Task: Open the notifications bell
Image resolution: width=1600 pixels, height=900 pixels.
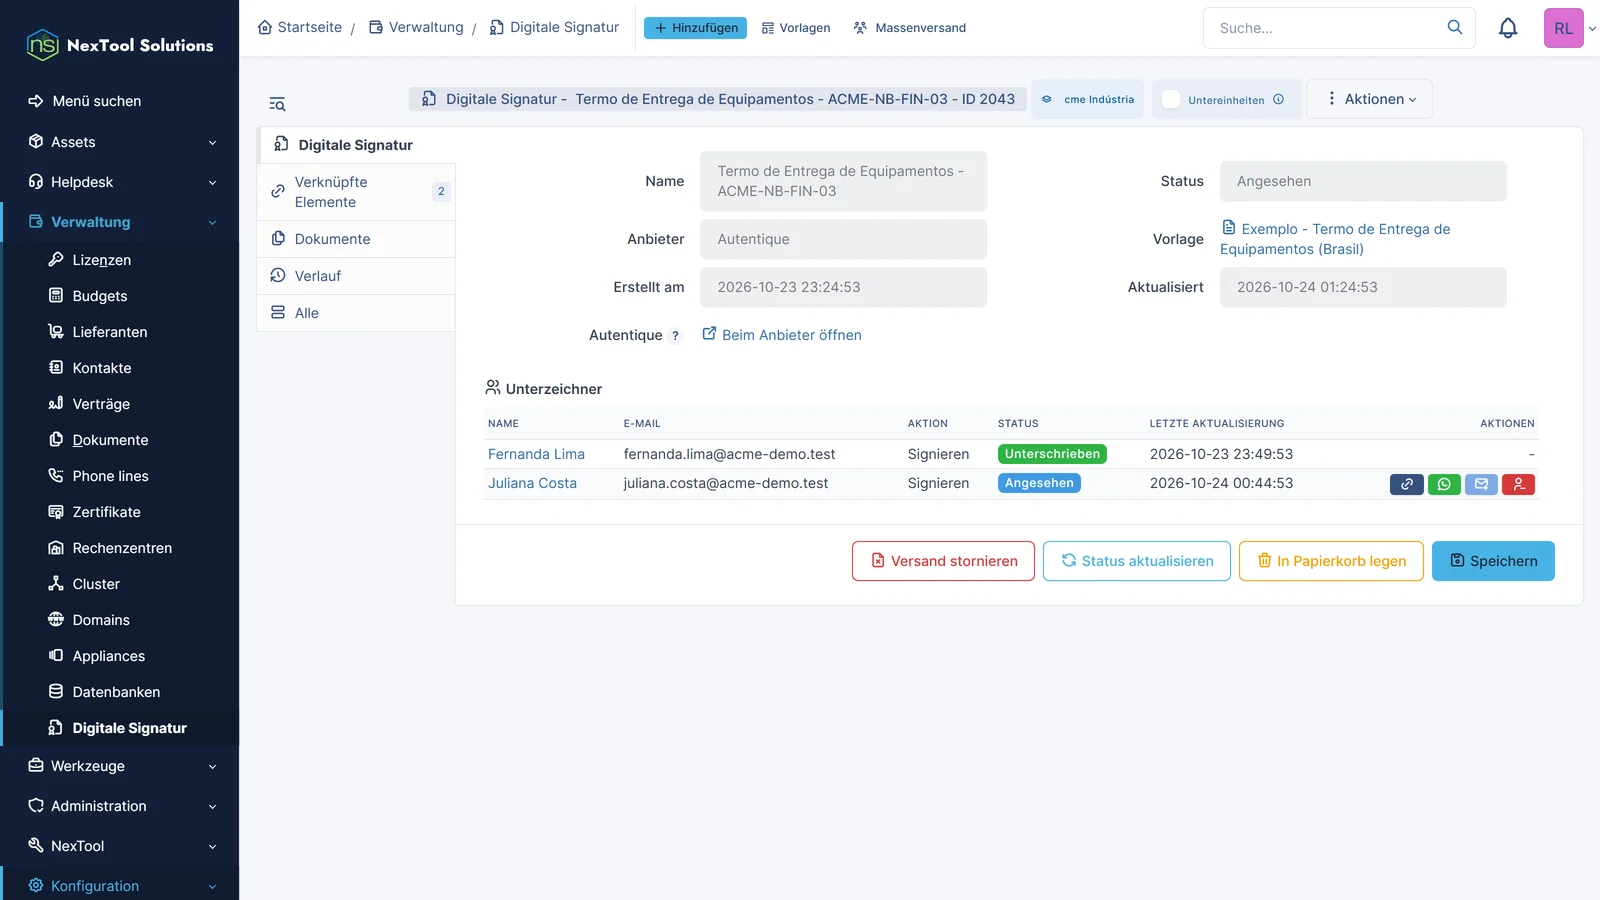Action: coord(1508,28)
